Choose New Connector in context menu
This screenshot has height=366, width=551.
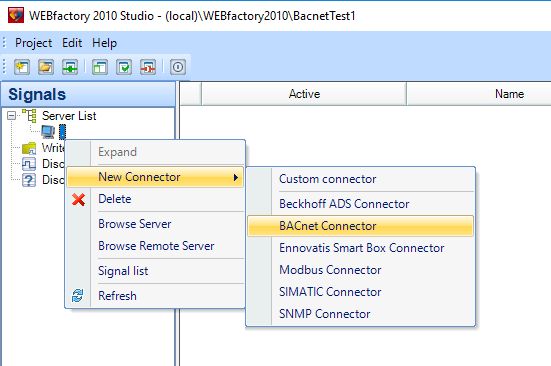(x=155, y=177)
